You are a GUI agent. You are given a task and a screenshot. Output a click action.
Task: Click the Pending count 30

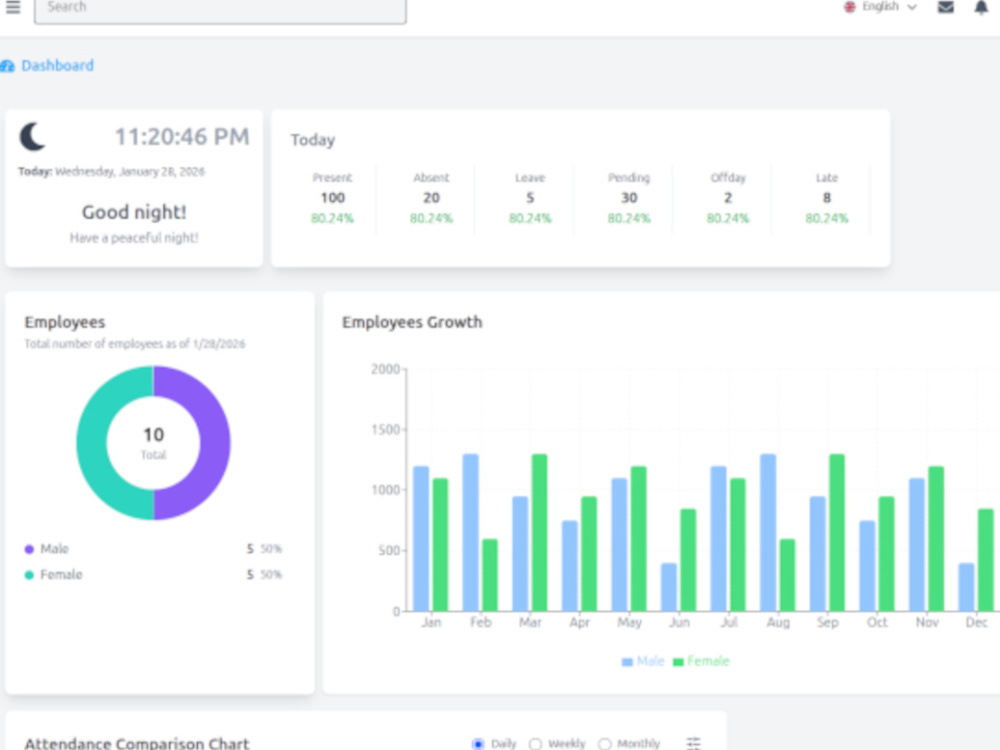[x=629, y=198]
